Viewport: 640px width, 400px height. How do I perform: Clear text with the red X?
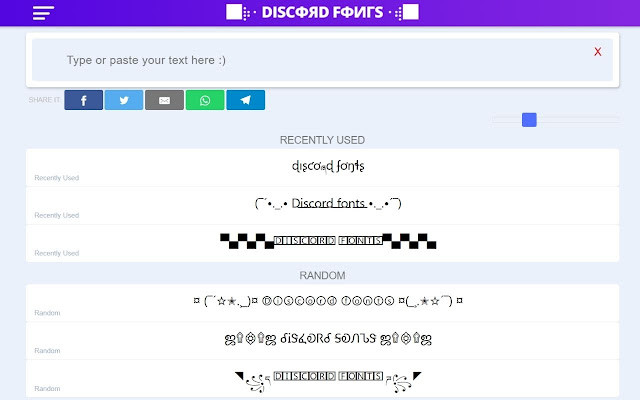pyautogui.click(x=598, y=52)
